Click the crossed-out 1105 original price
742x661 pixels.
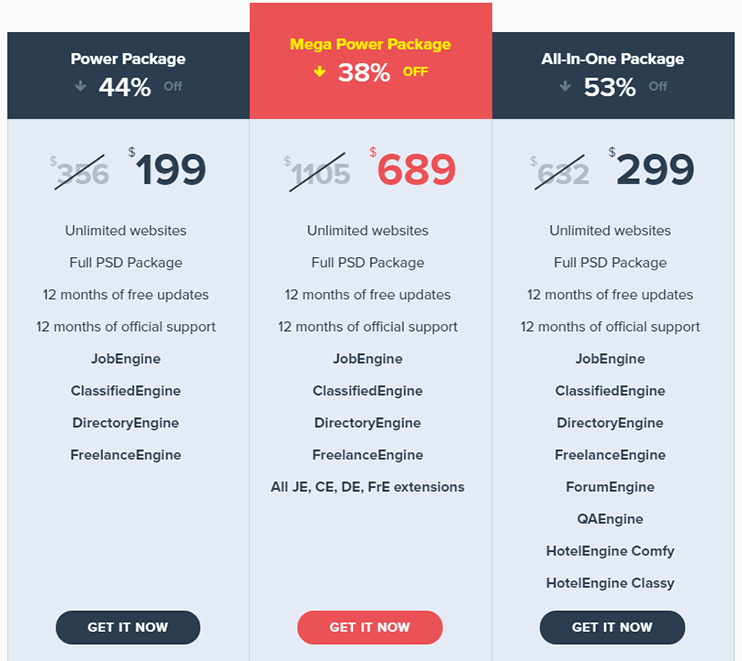click(318, 173)
